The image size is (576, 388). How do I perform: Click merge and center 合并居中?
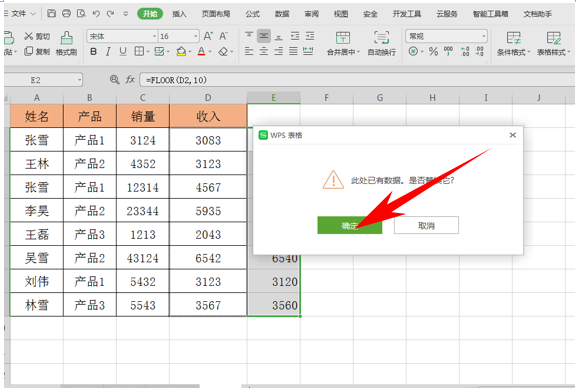(x=343, y=43)
